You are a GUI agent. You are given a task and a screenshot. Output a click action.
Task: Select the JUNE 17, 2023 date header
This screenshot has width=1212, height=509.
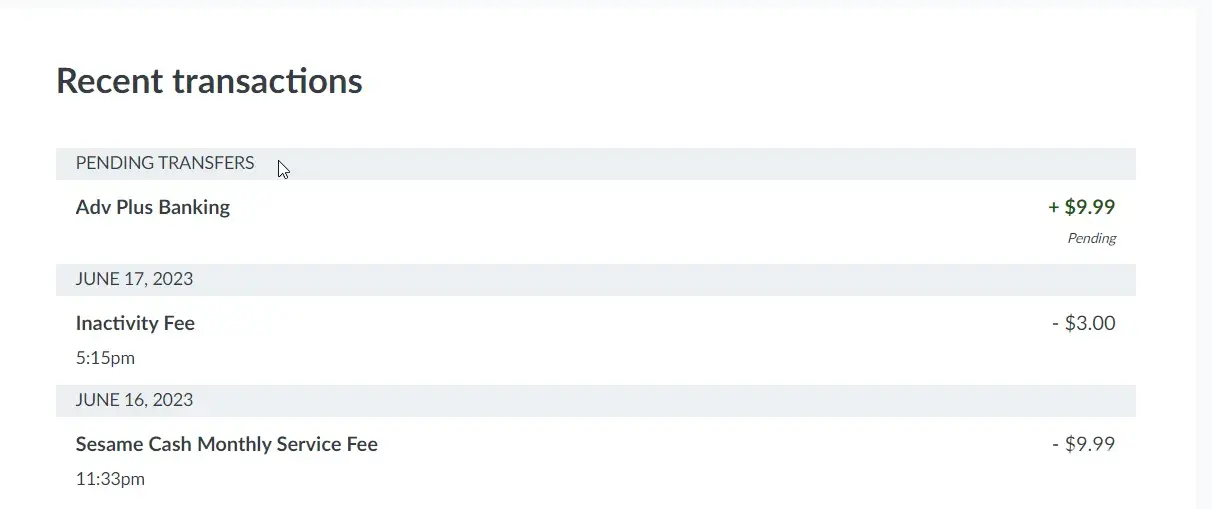pos(134,279)
